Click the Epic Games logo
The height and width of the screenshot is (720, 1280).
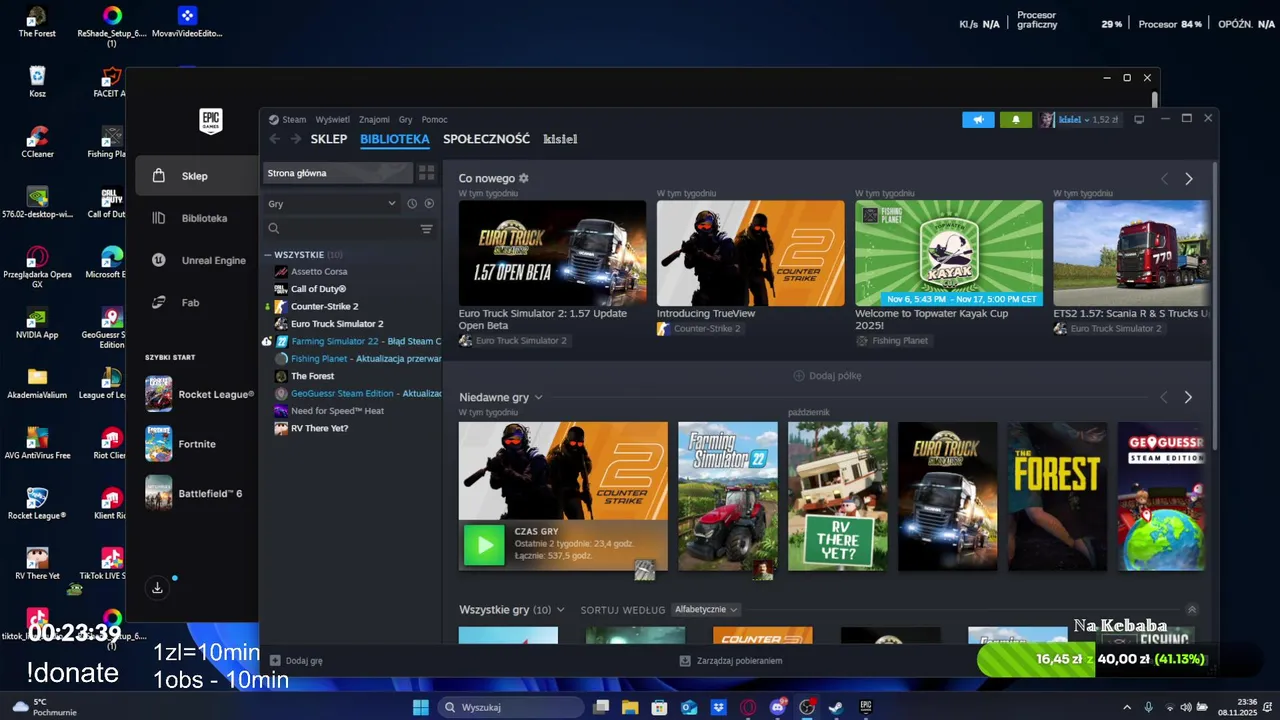click(210, 122)
